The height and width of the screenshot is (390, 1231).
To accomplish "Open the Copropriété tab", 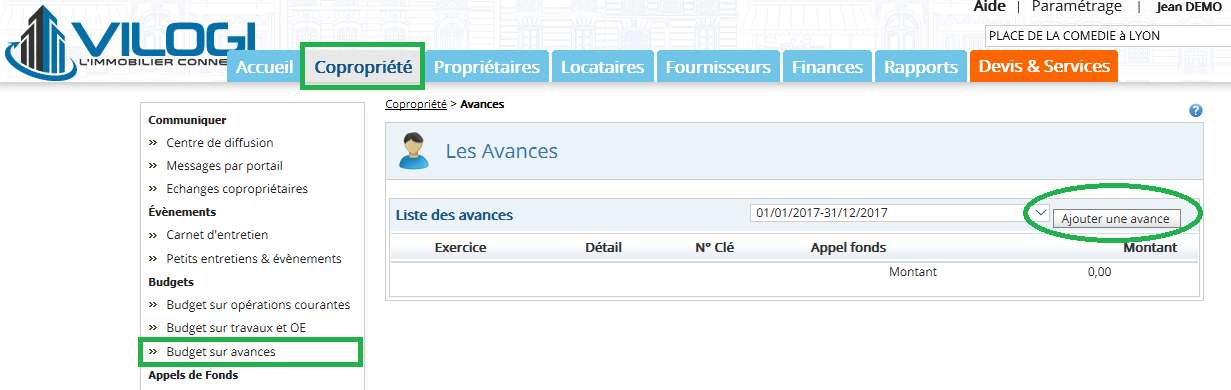I will pyautogui.click(x=363, y=67).
